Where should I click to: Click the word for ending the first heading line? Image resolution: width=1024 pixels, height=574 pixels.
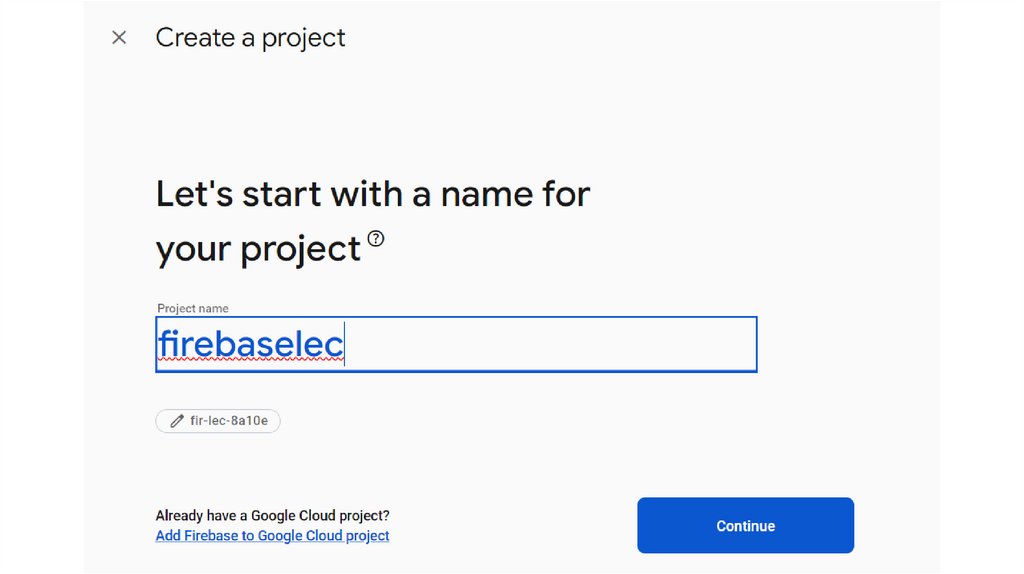pyautogui.click(x=566, y=193)
